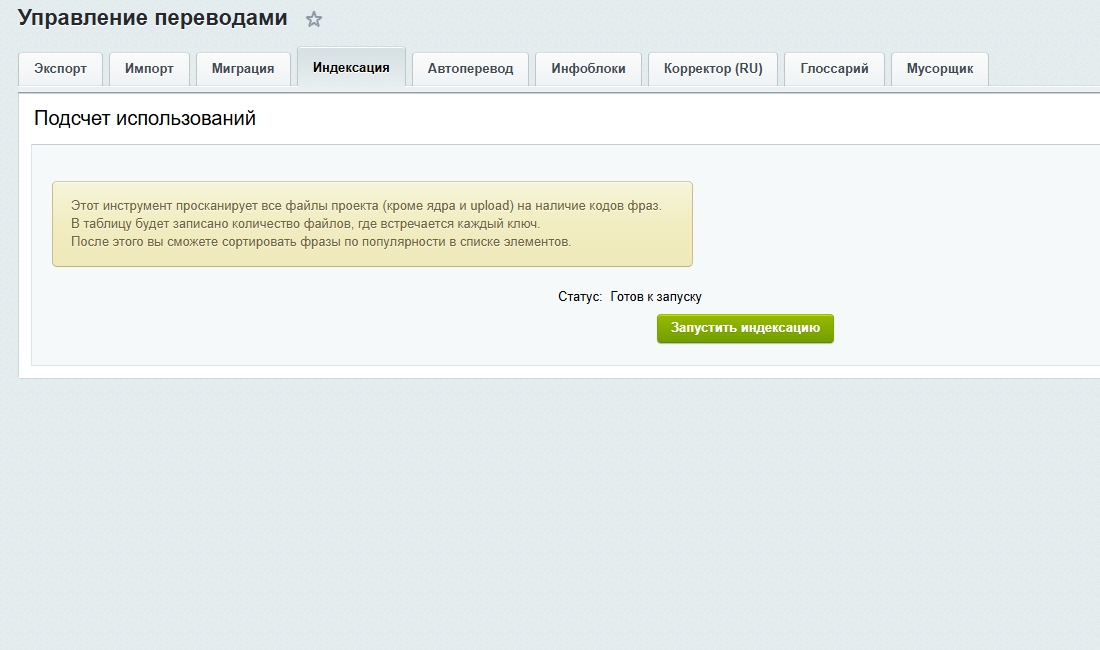Go to the Миграция tab

(243, 69)
